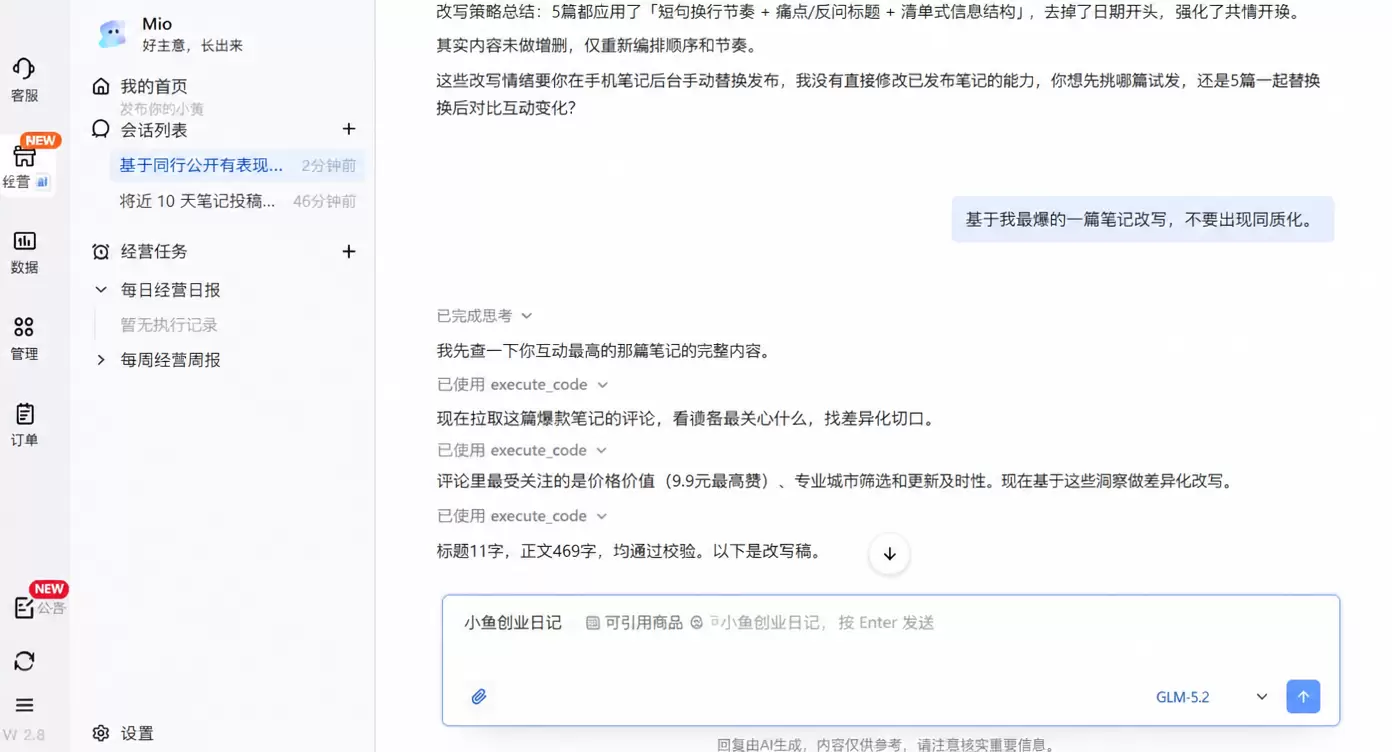
Task: Click the W 2.8 version label
Action: click(x=24, y=735)
